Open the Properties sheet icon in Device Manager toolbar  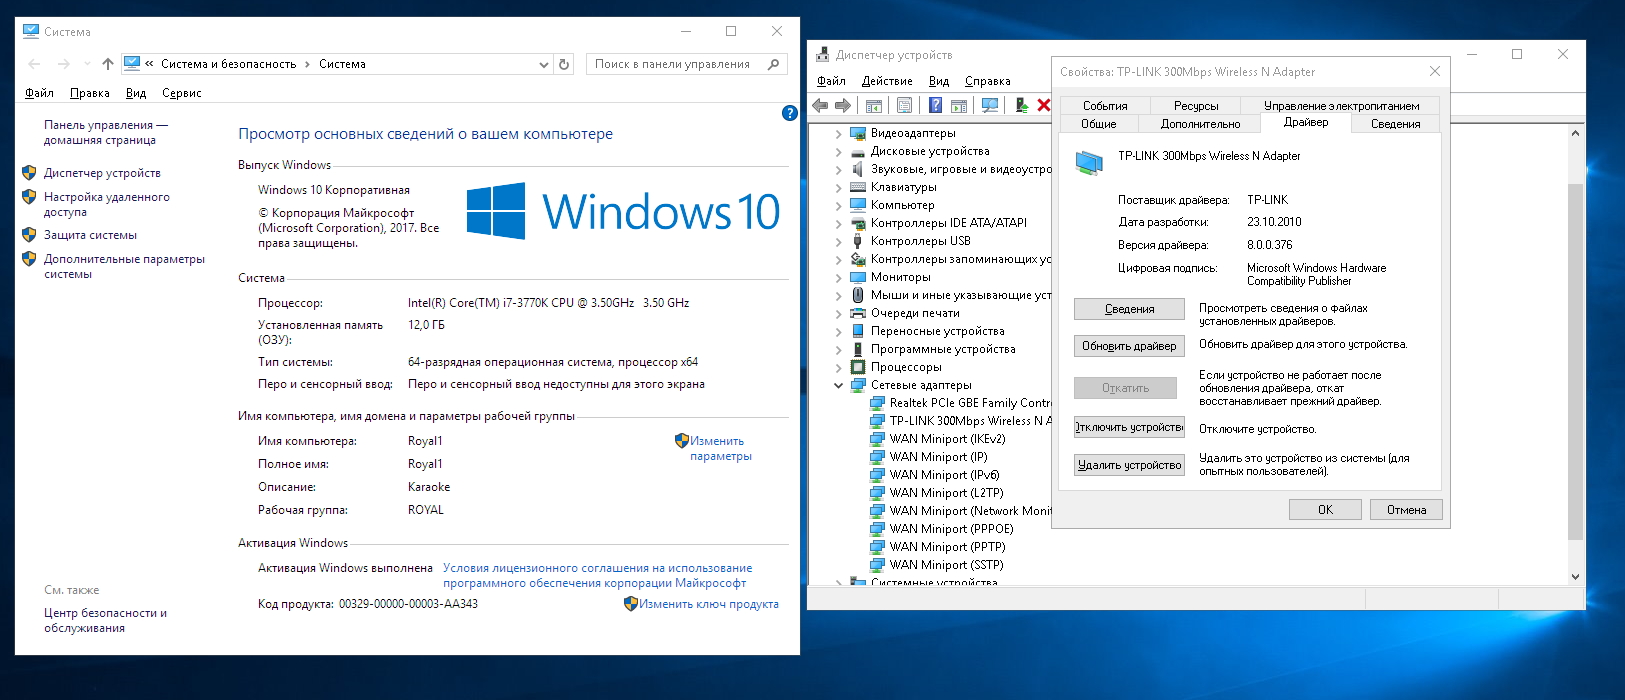(905, 105)
